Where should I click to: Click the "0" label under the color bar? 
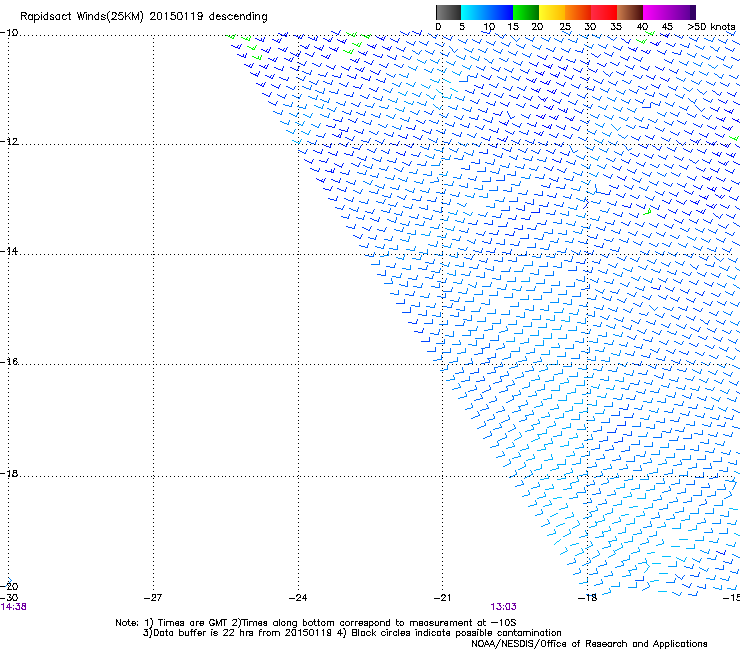438,27
